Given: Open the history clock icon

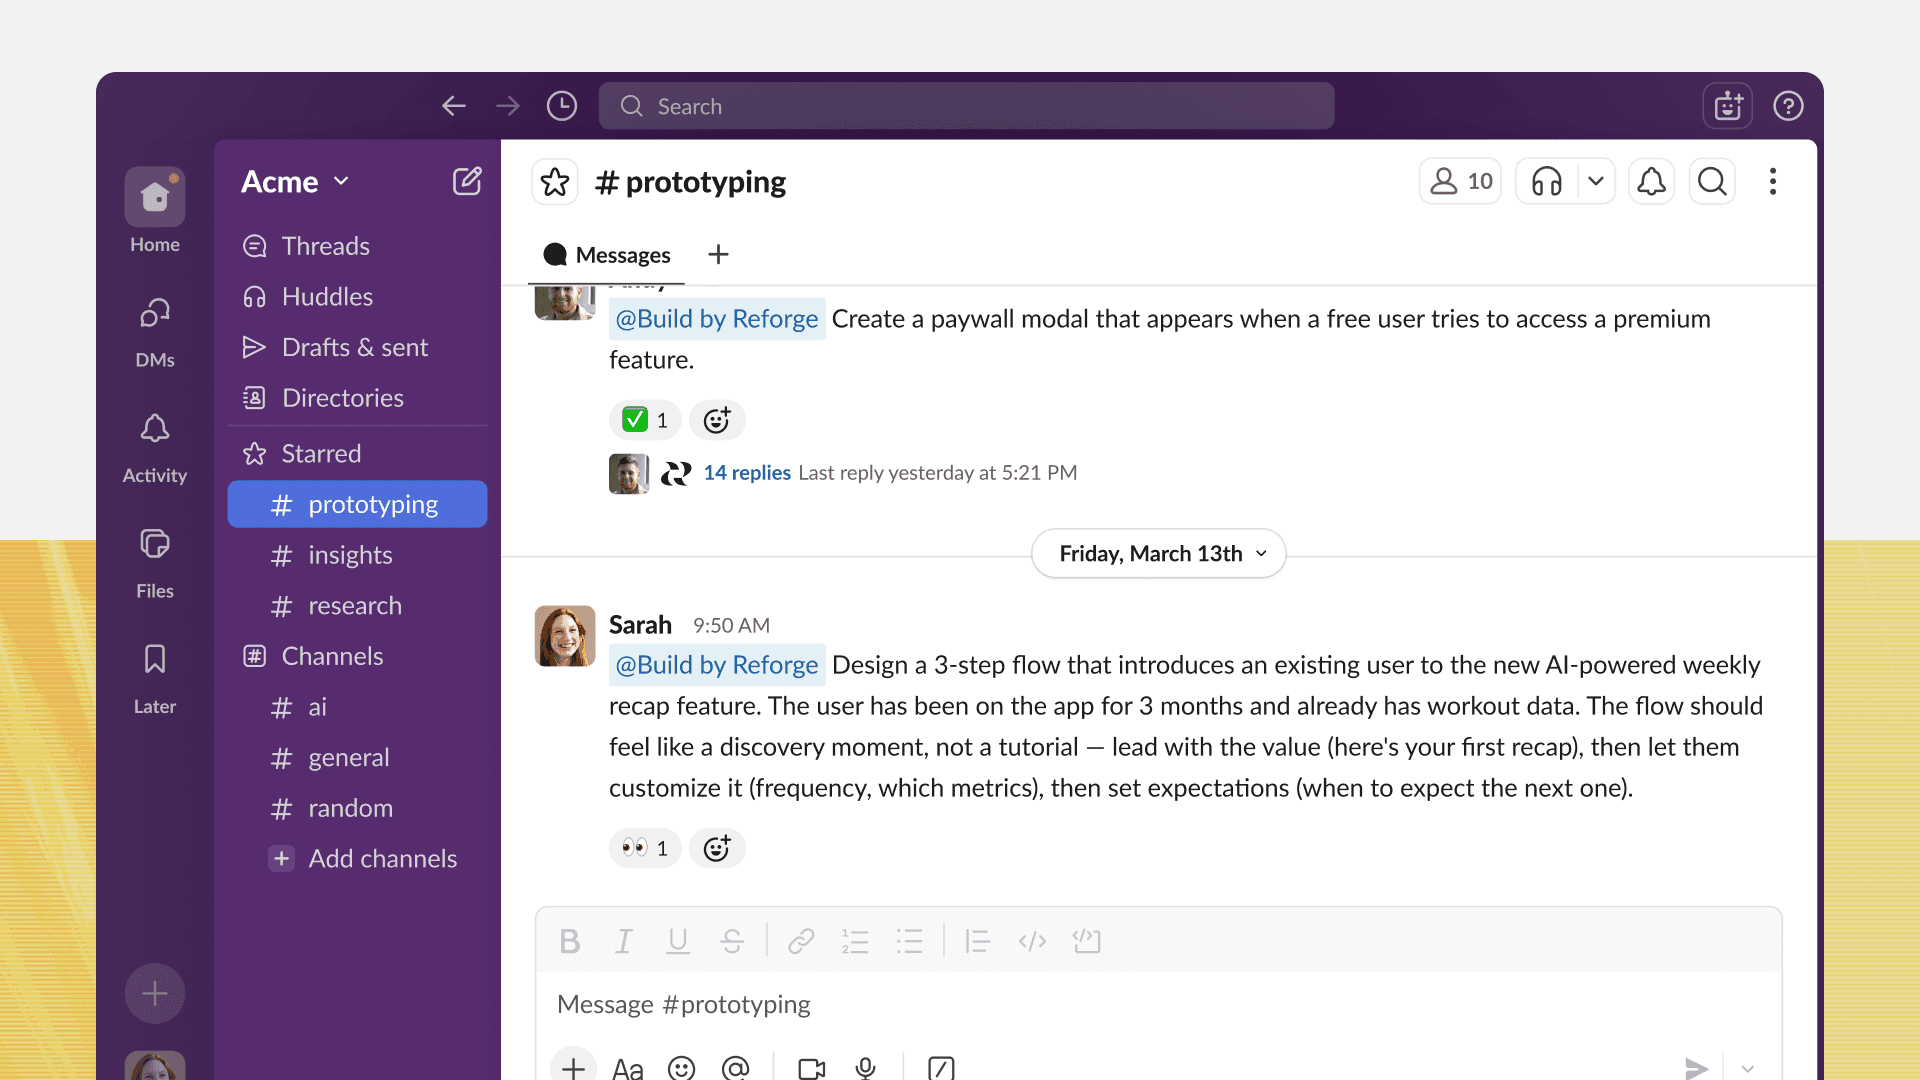Looking at the screenshot, I should pos(562,106).
